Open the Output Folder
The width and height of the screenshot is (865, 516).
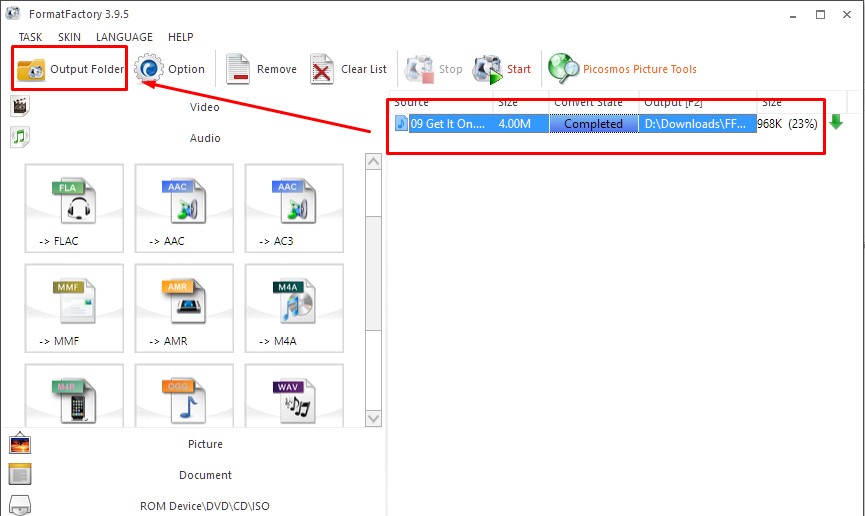[x=70, y=69]
